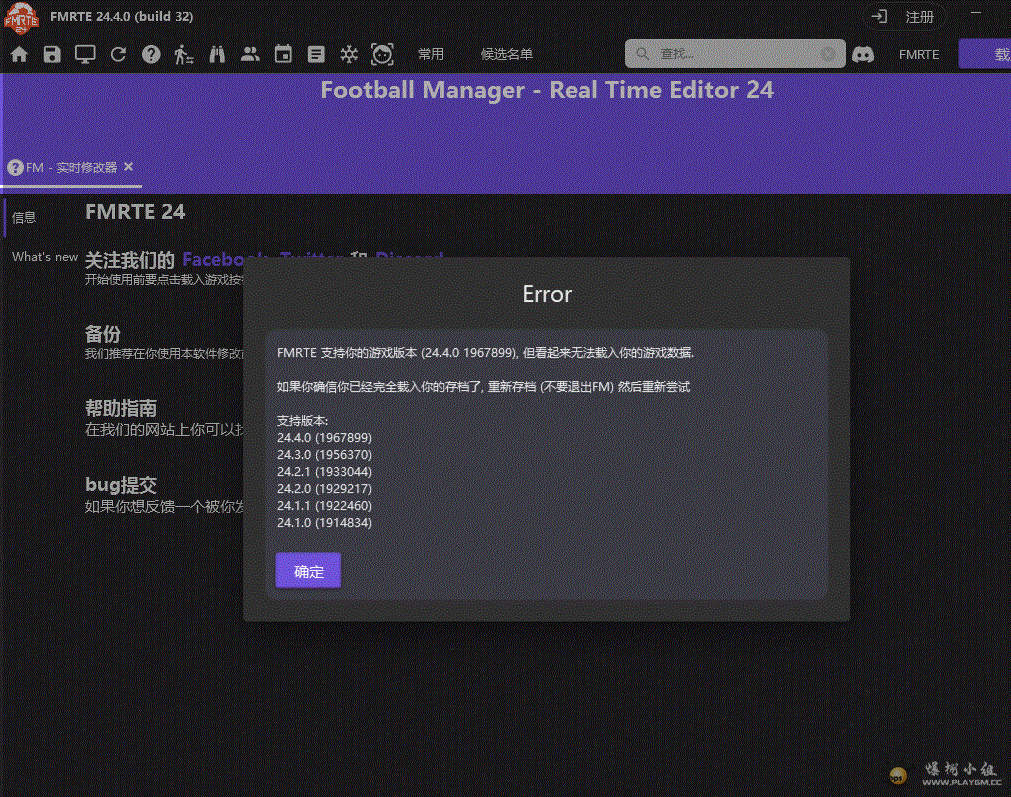Screen dimensions: 1011x797
Task: Select supported version 24.3.0 (1956370)
Action: coord(324,455)
